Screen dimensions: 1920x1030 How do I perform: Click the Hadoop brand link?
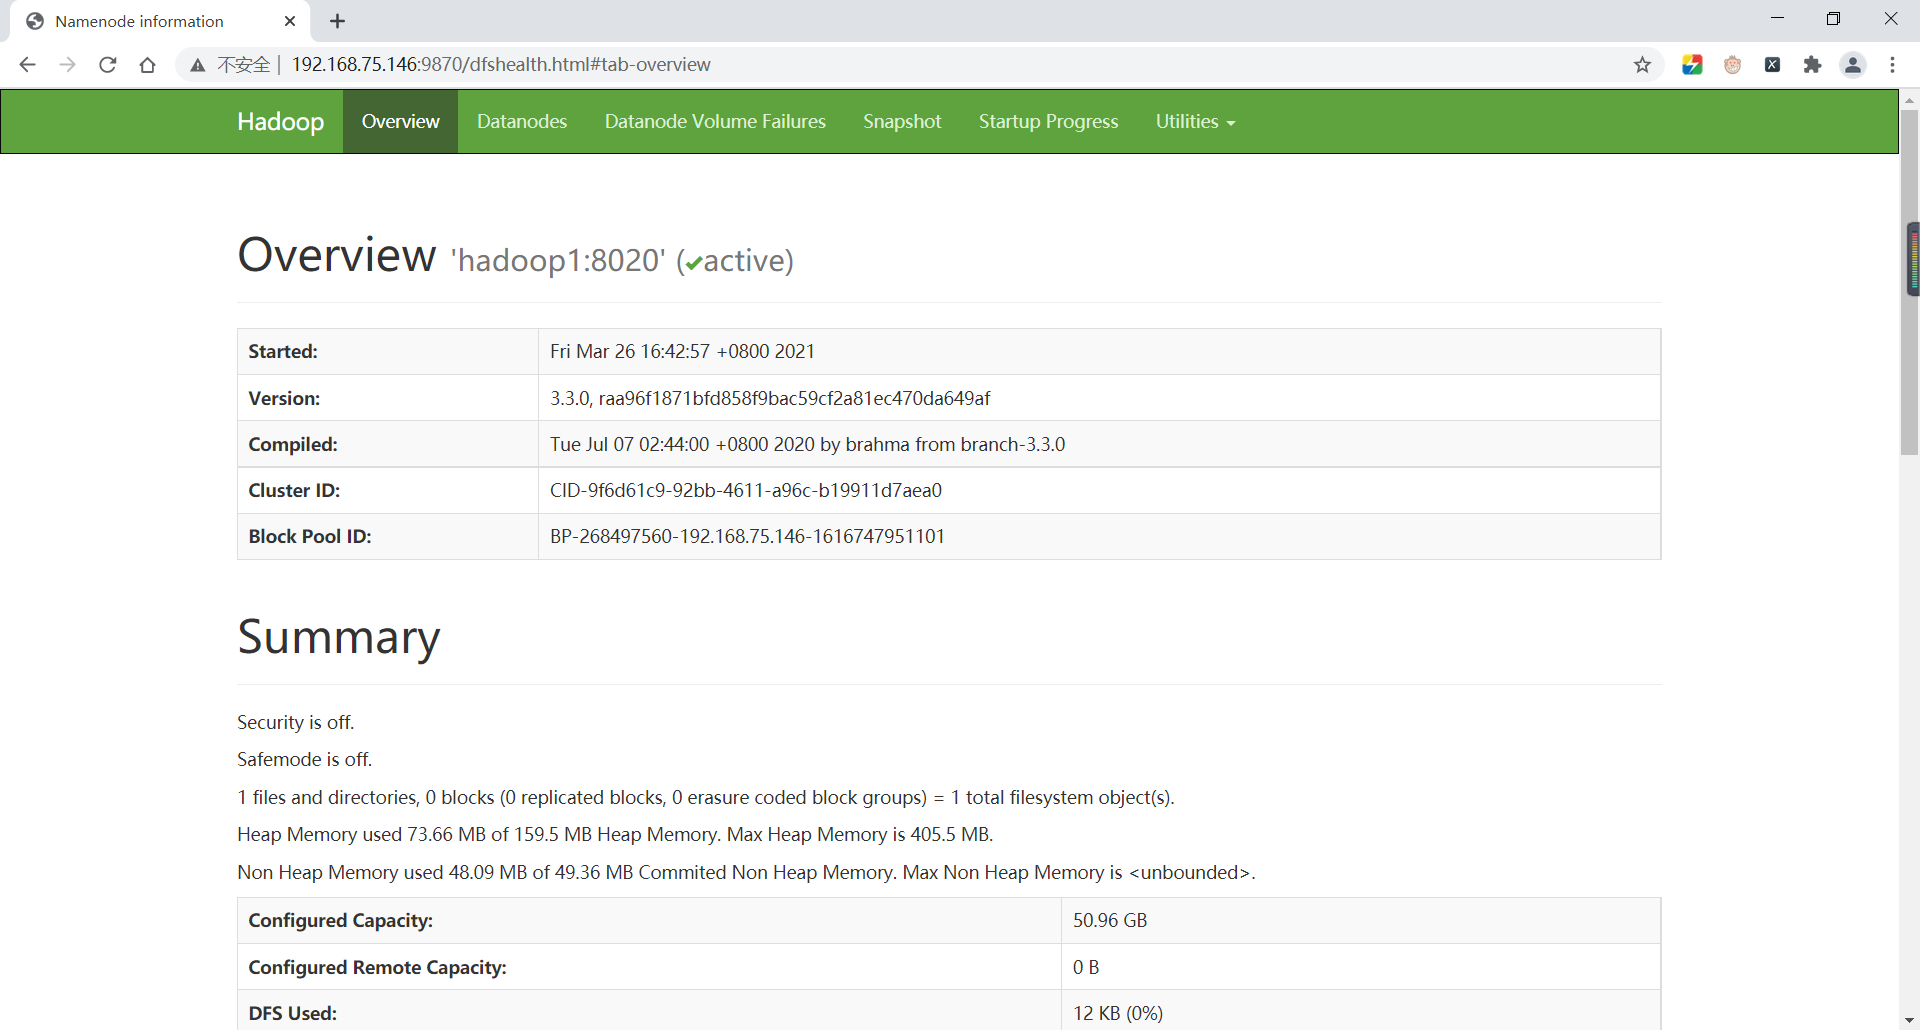(x=280, y=121)
